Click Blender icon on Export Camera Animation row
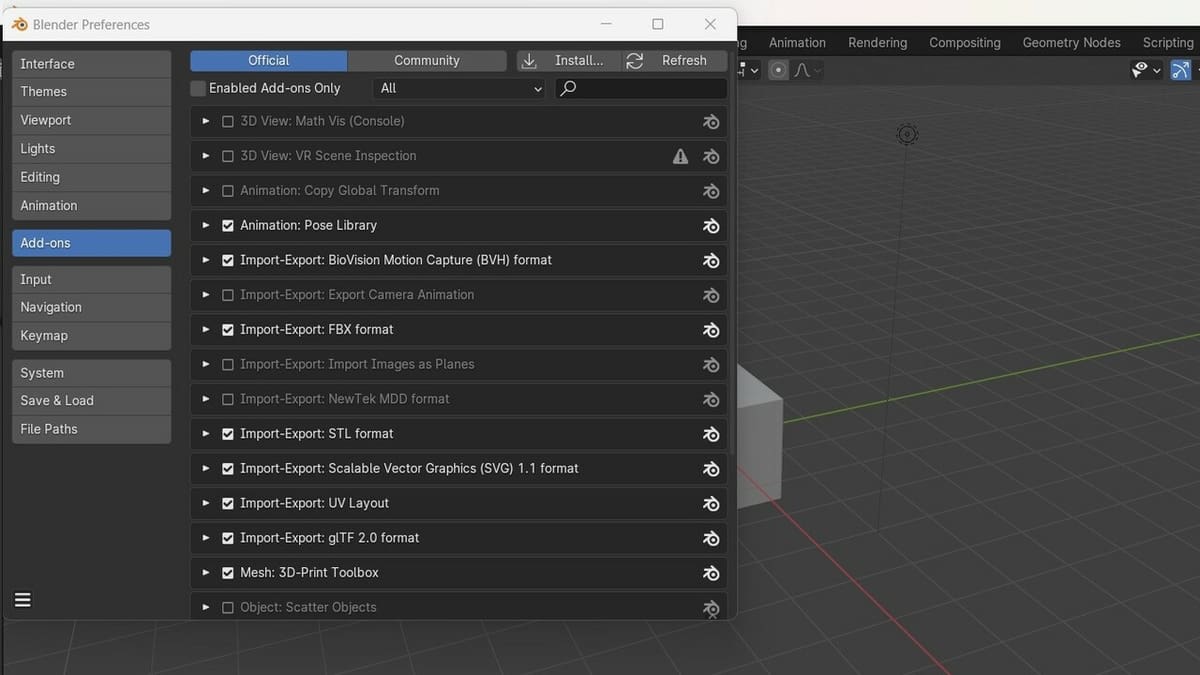Screen dimensions: 1200x675 point(711,295)
